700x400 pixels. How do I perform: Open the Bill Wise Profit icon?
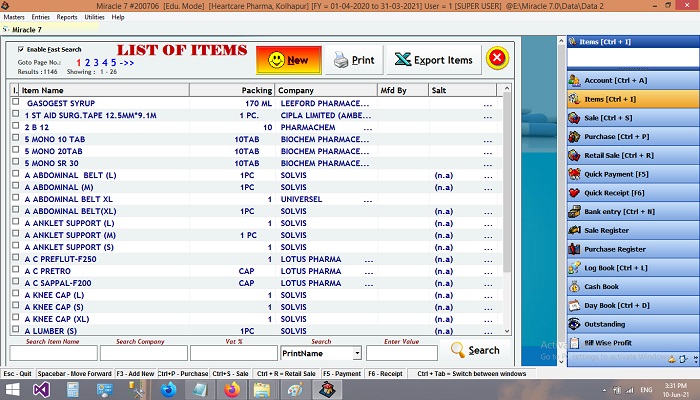(574, 343)
